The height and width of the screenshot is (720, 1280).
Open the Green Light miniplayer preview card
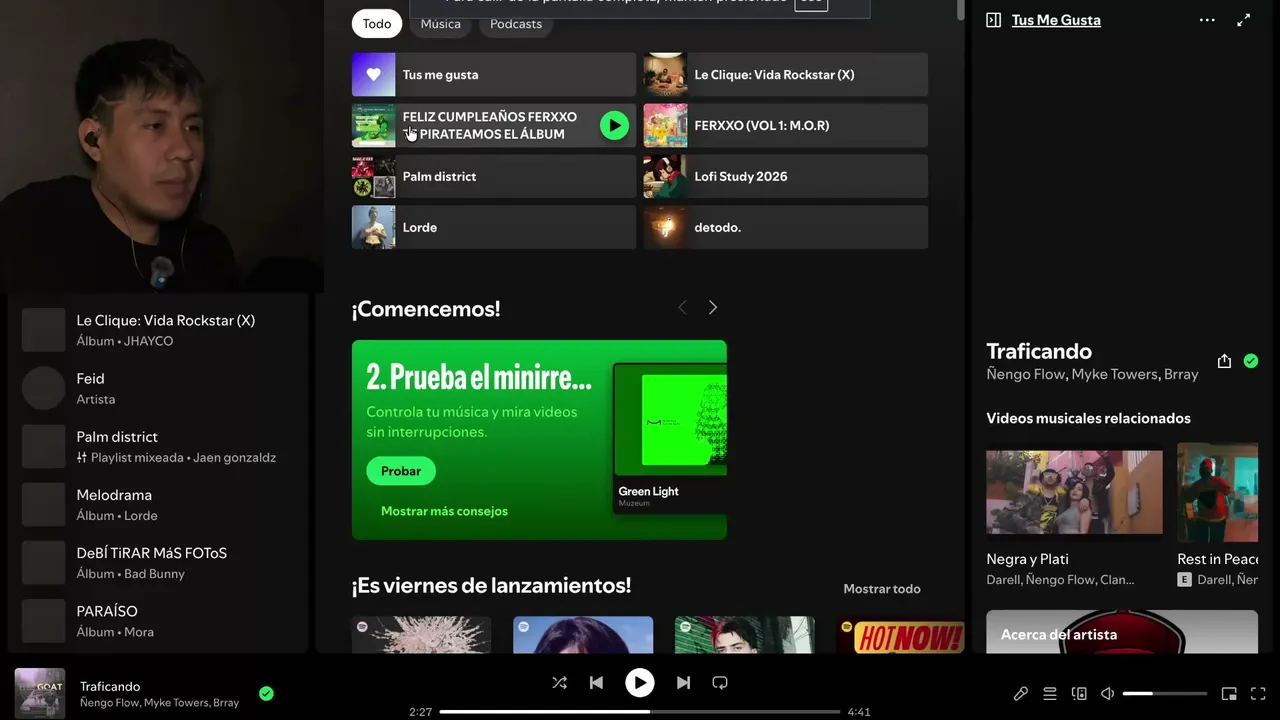[x=670, y=439]
